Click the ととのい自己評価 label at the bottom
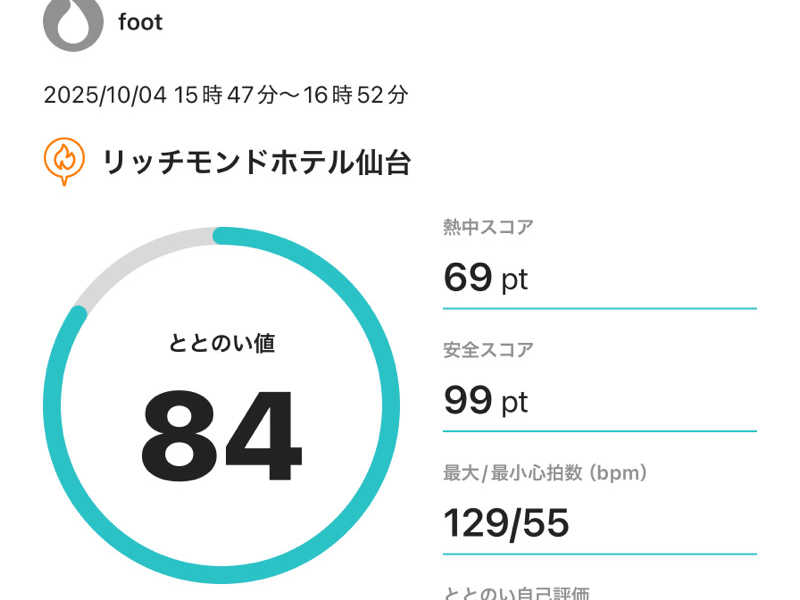 [x=523, y=591]
